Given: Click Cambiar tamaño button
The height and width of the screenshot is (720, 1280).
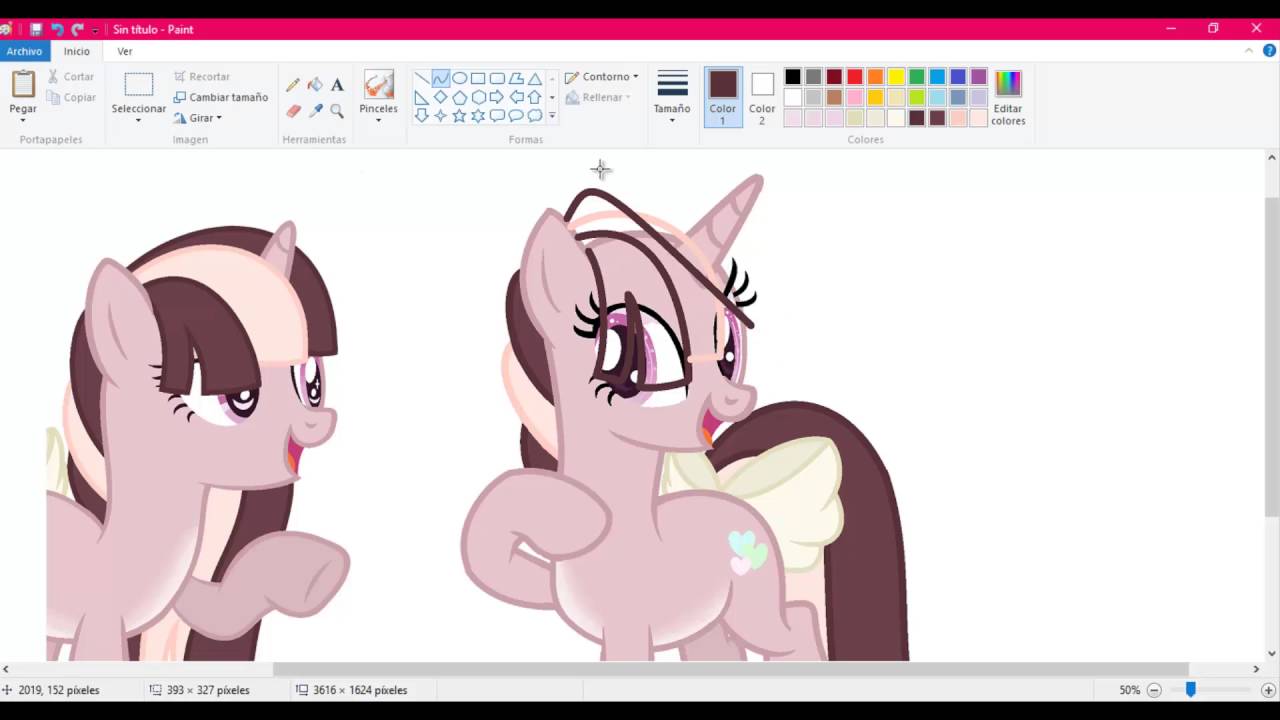Looking at the screenshot, I should coord(221,97).
